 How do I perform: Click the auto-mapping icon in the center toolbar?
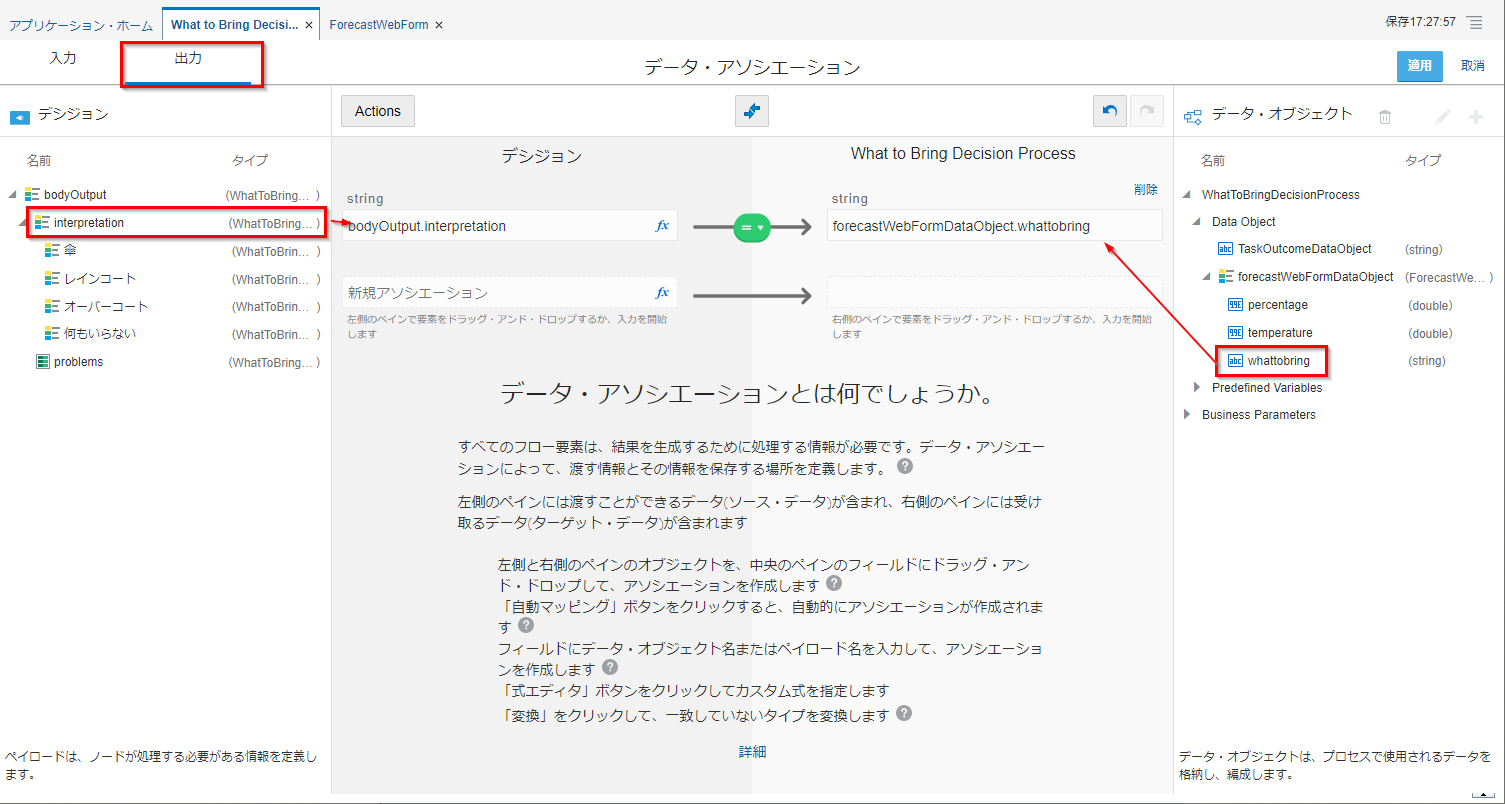click(751, 111)
